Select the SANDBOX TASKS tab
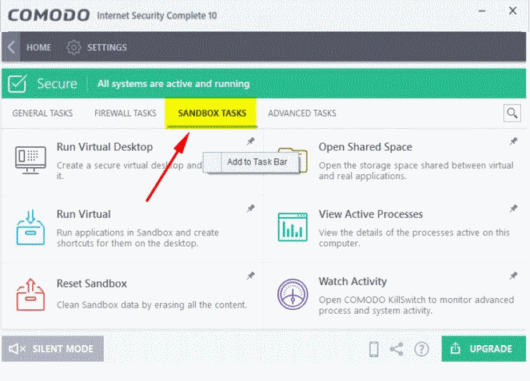This screenshot has width=530, height=381. pos(212,113)
